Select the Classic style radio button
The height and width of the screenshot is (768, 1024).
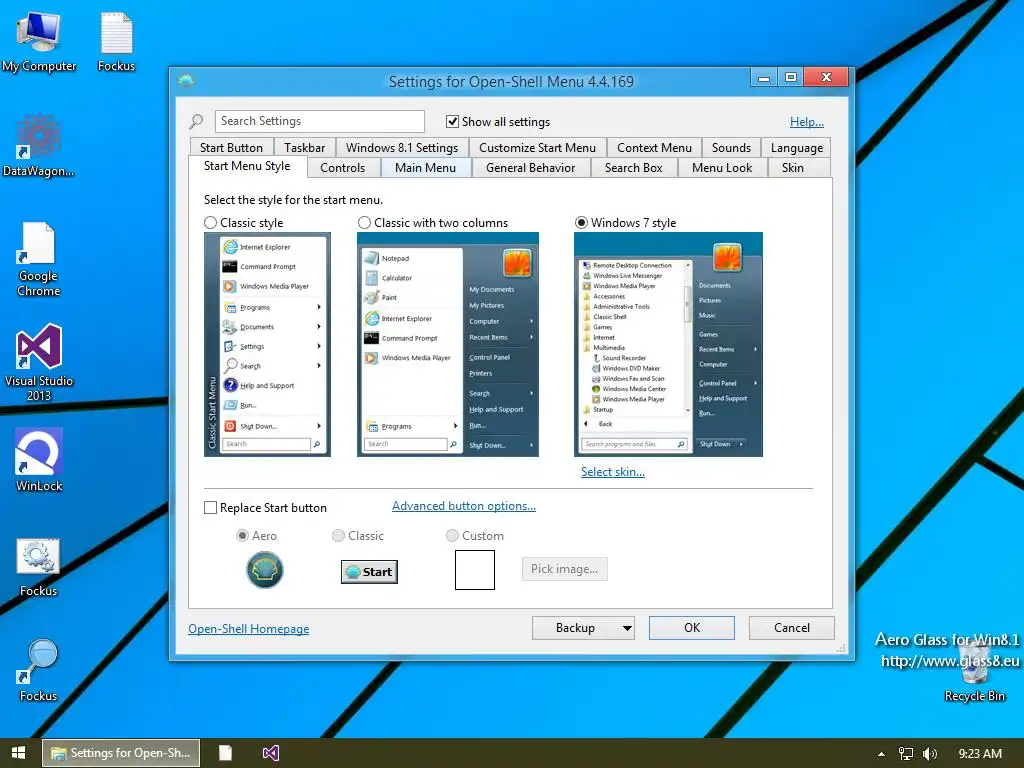point(210,223)
